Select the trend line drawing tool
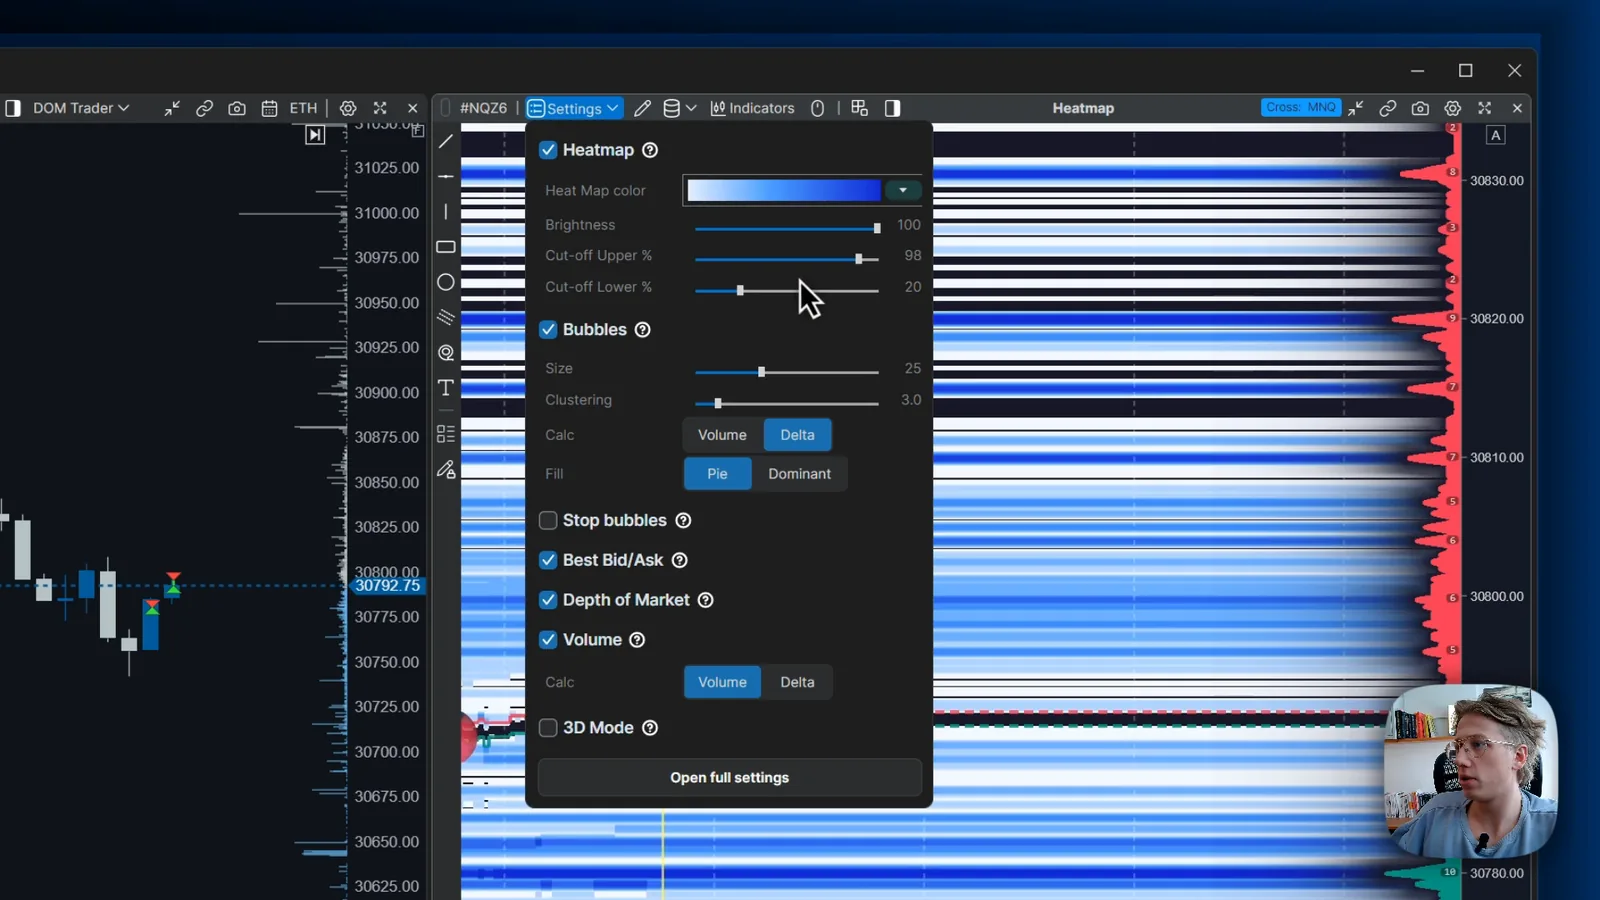The height and width of the screenshot is (900, 1600). coord(446,141)
